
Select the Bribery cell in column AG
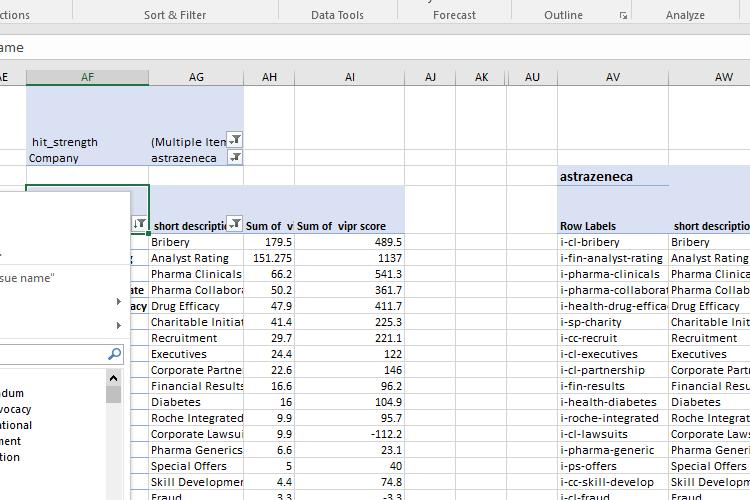196,242
